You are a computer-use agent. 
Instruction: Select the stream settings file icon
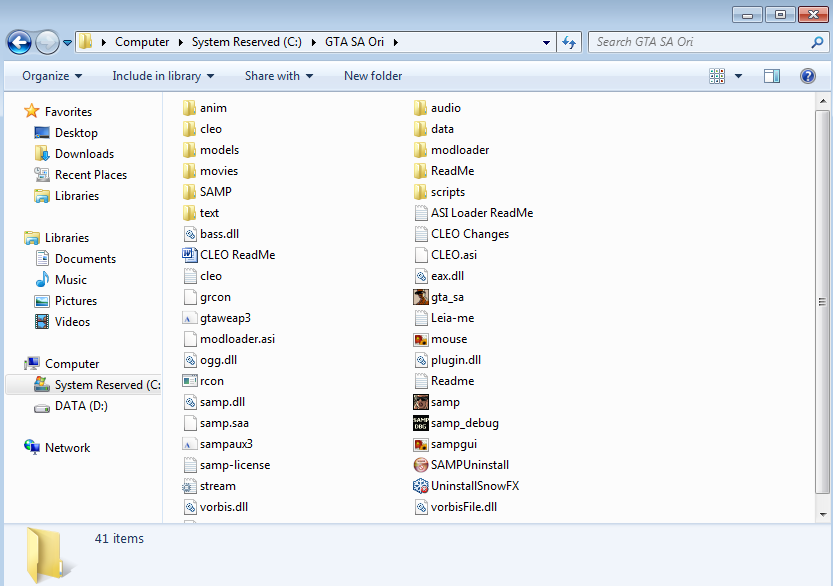coord(190,486)
